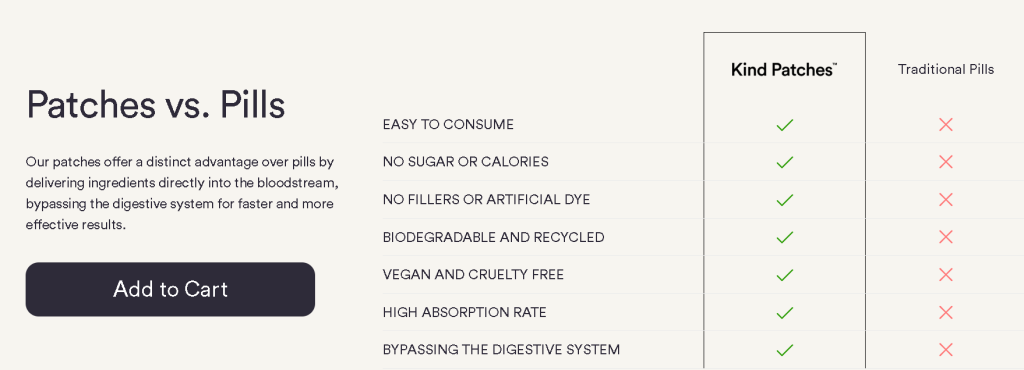Click the Patches vs. Pills heading
Viewport: 1024px width, 370px height.
(155, 104)
